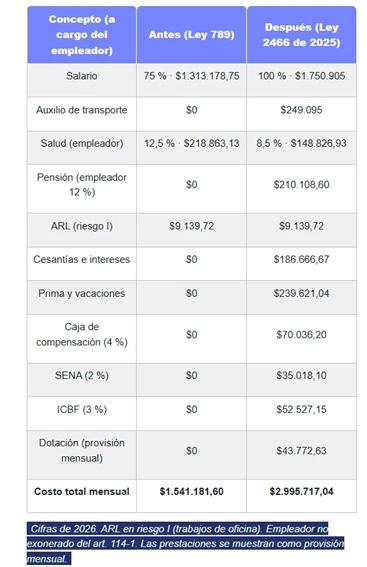This screenshot has height=567, width=367.
Task: Click the 'Caja de compensación (4 %)' cell
Action: pos(82,339)
